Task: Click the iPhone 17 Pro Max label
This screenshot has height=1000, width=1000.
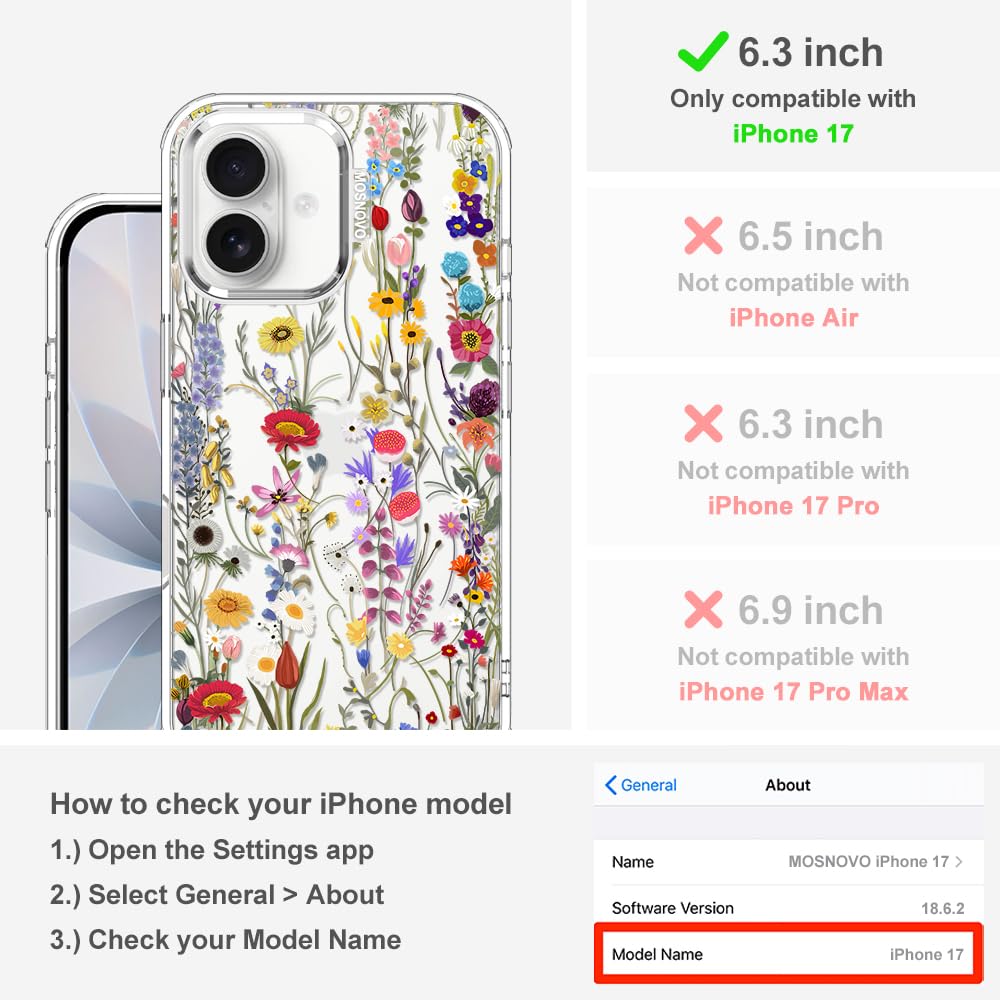Action: [793, 692]
